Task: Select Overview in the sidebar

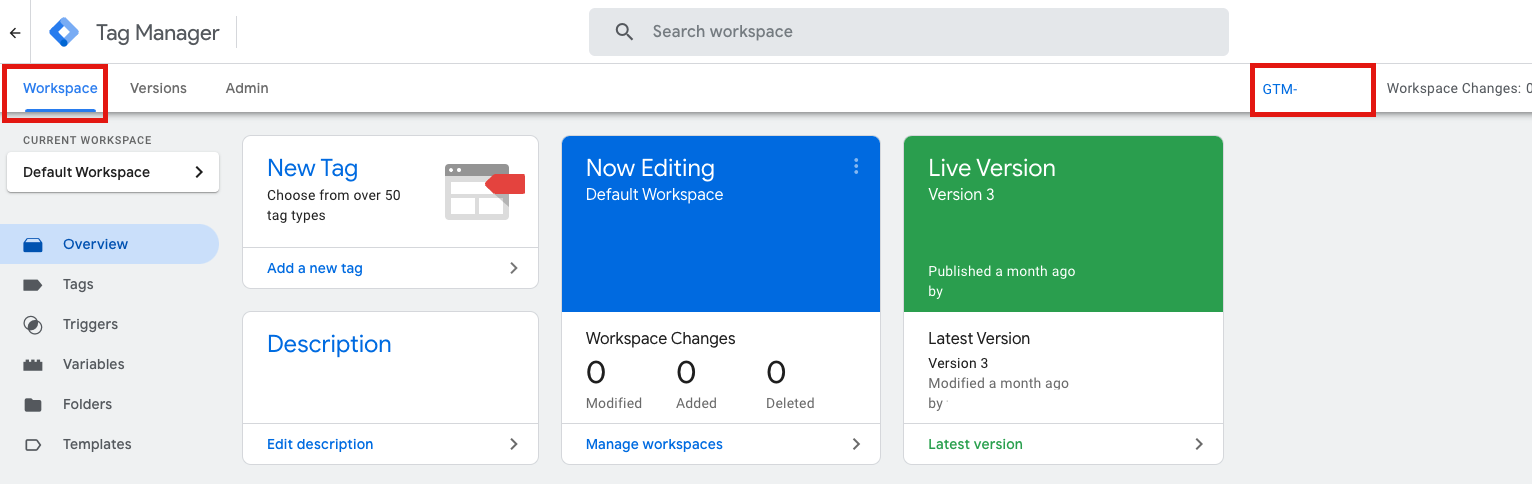Action: (x=109, y=244)
